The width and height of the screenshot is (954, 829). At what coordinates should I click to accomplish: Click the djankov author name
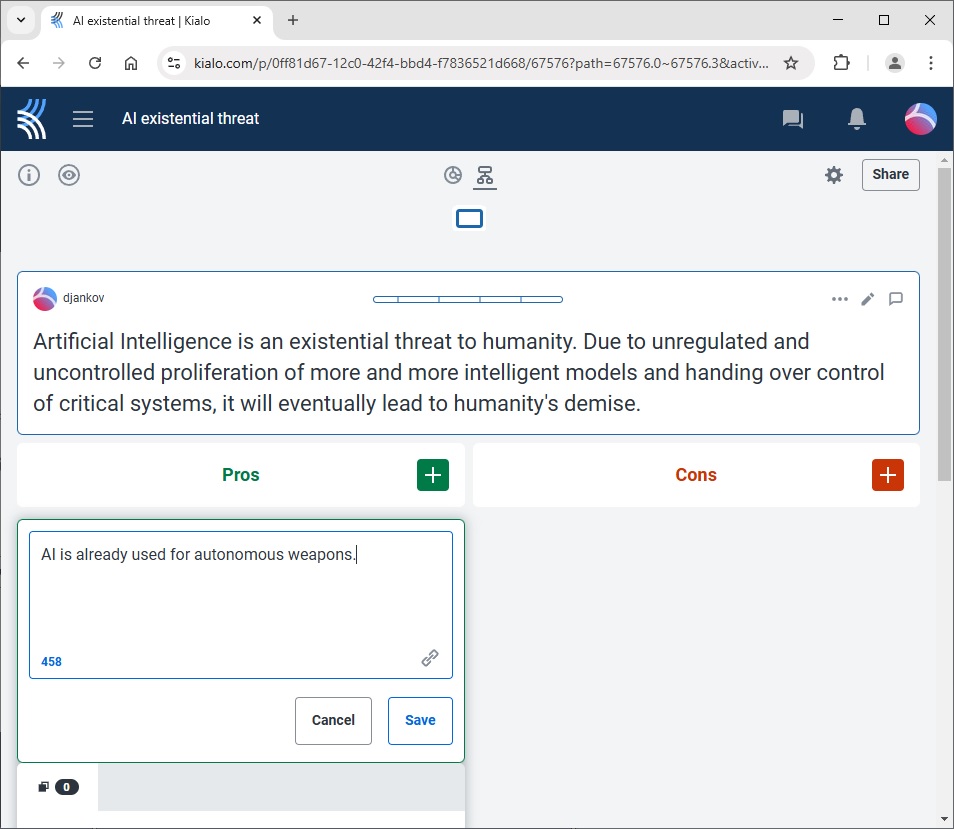(x=83, y=298)
